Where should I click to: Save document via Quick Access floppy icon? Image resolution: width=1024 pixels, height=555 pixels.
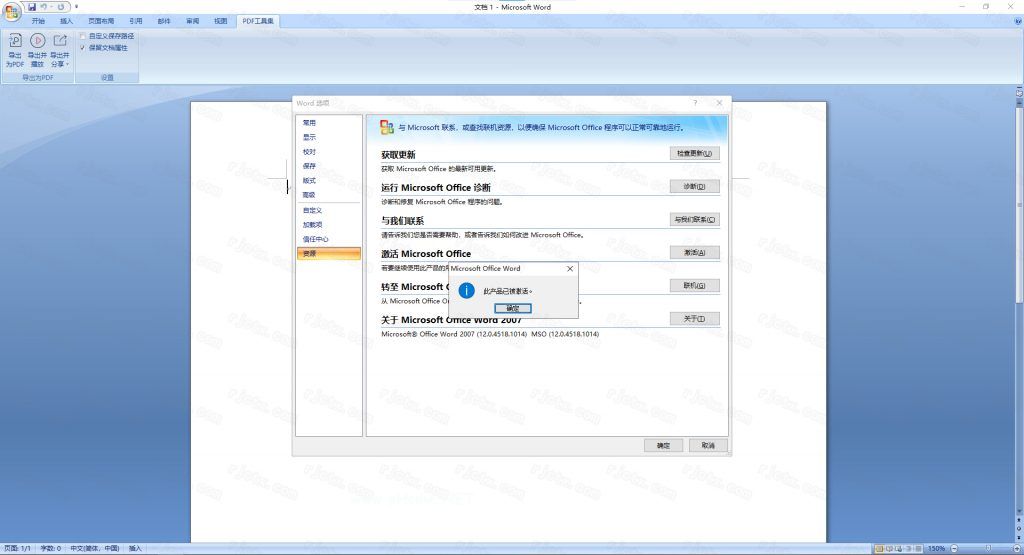32,7
